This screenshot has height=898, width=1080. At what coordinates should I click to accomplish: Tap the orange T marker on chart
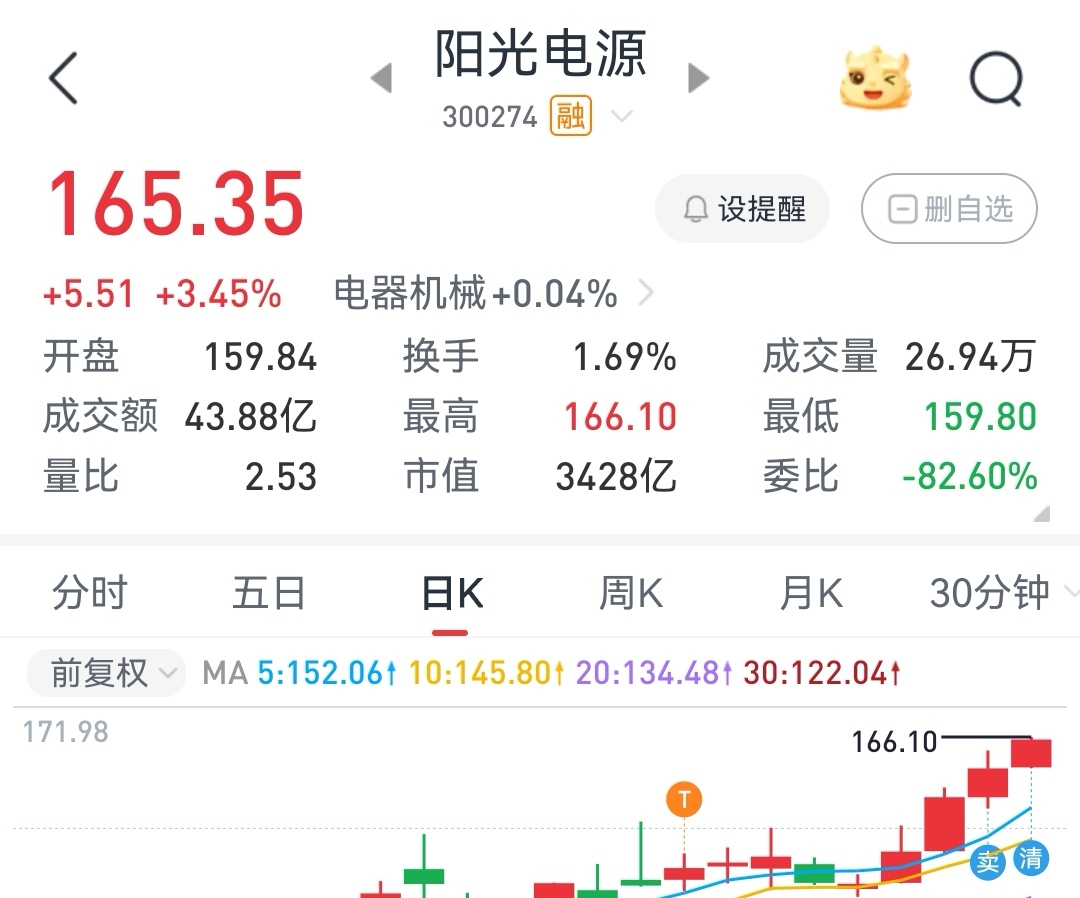684,800
